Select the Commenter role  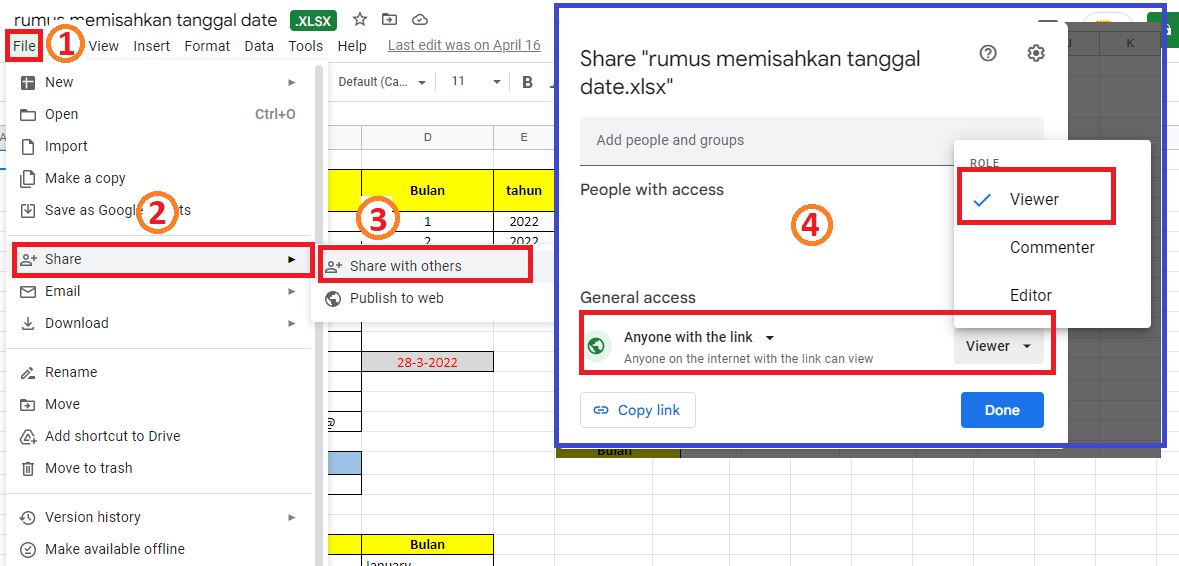tap(1052, 247)
